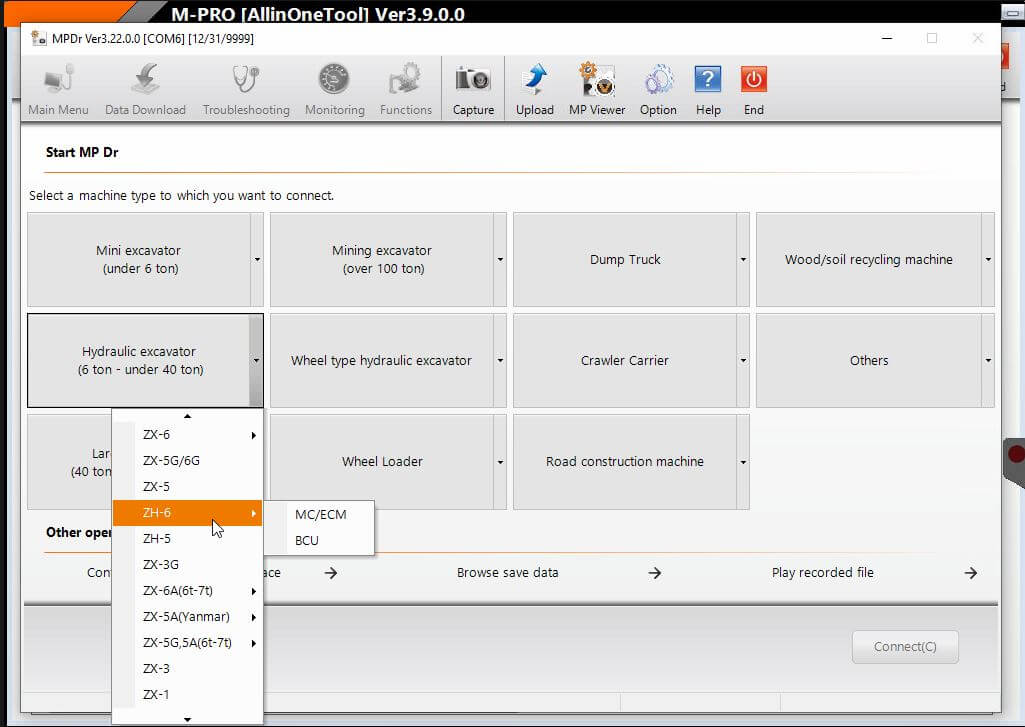Click Play recorded file link
This screenshot has width=1025, height=727.
point(822,573)
